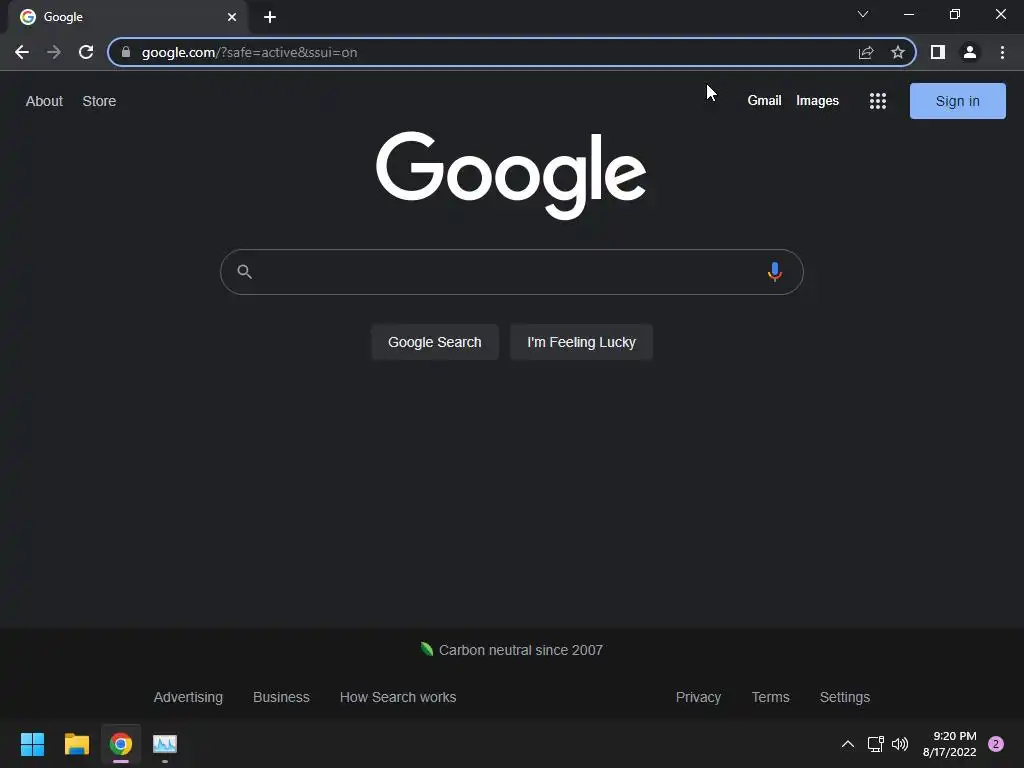Open the volume control in tray
The height and width of the screenshot is (768, 1024).
pyautogui.click(x=900, y=744)
